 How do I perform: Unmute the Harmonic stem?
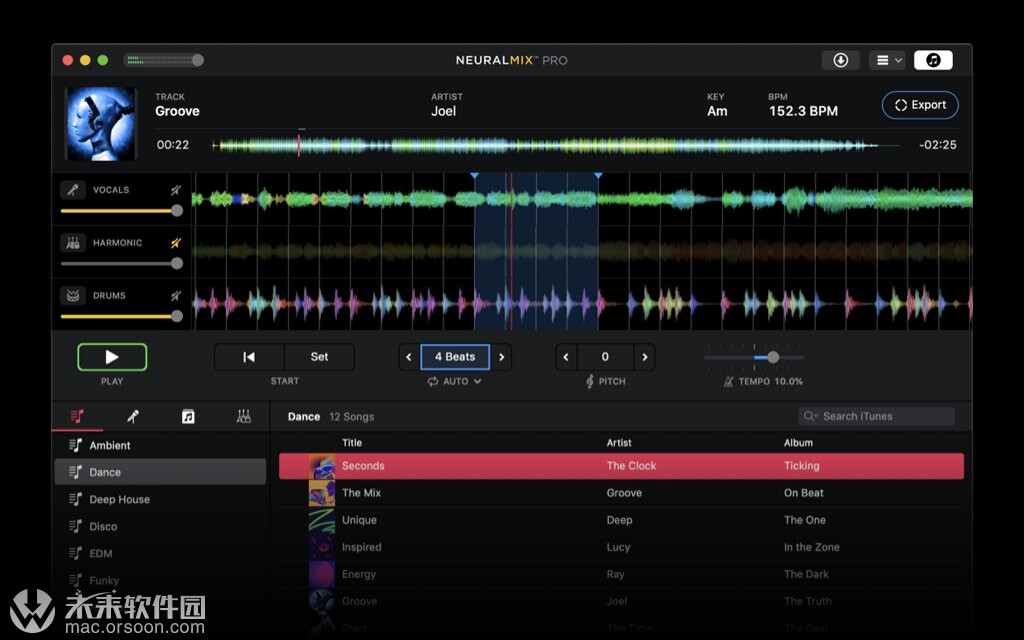point(176,243)
